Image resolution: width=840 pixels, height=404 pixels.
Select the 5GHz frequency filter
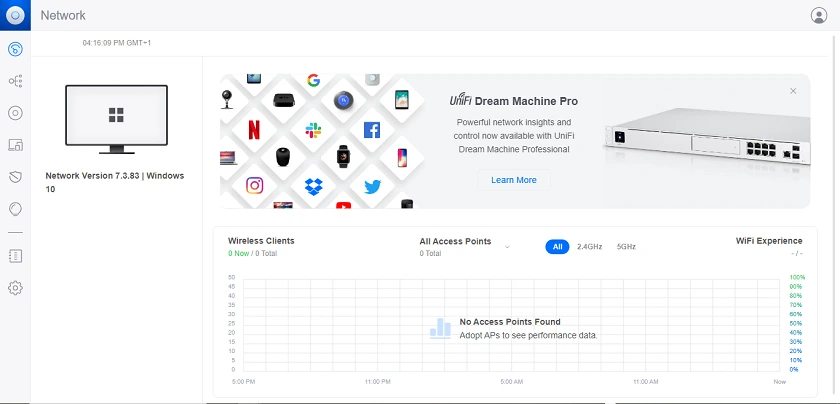tap(626, 246)
